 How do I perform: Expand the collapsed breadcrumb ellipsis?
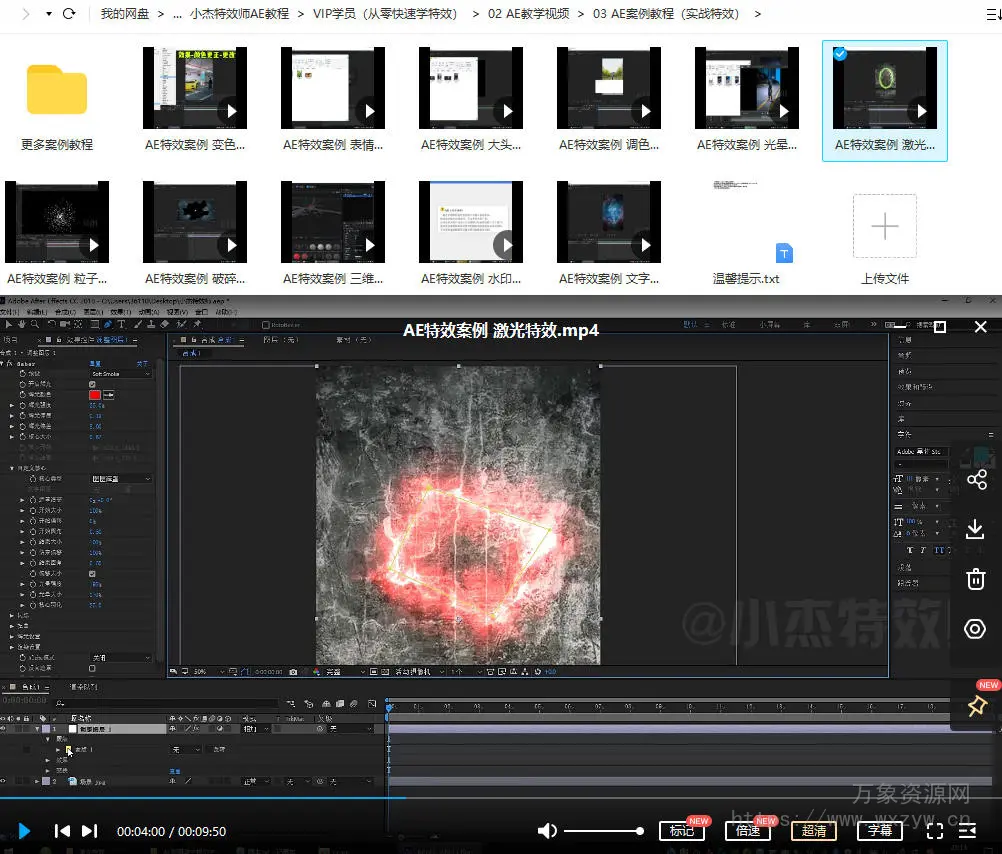pyautogui.click(x=177, y=14)
